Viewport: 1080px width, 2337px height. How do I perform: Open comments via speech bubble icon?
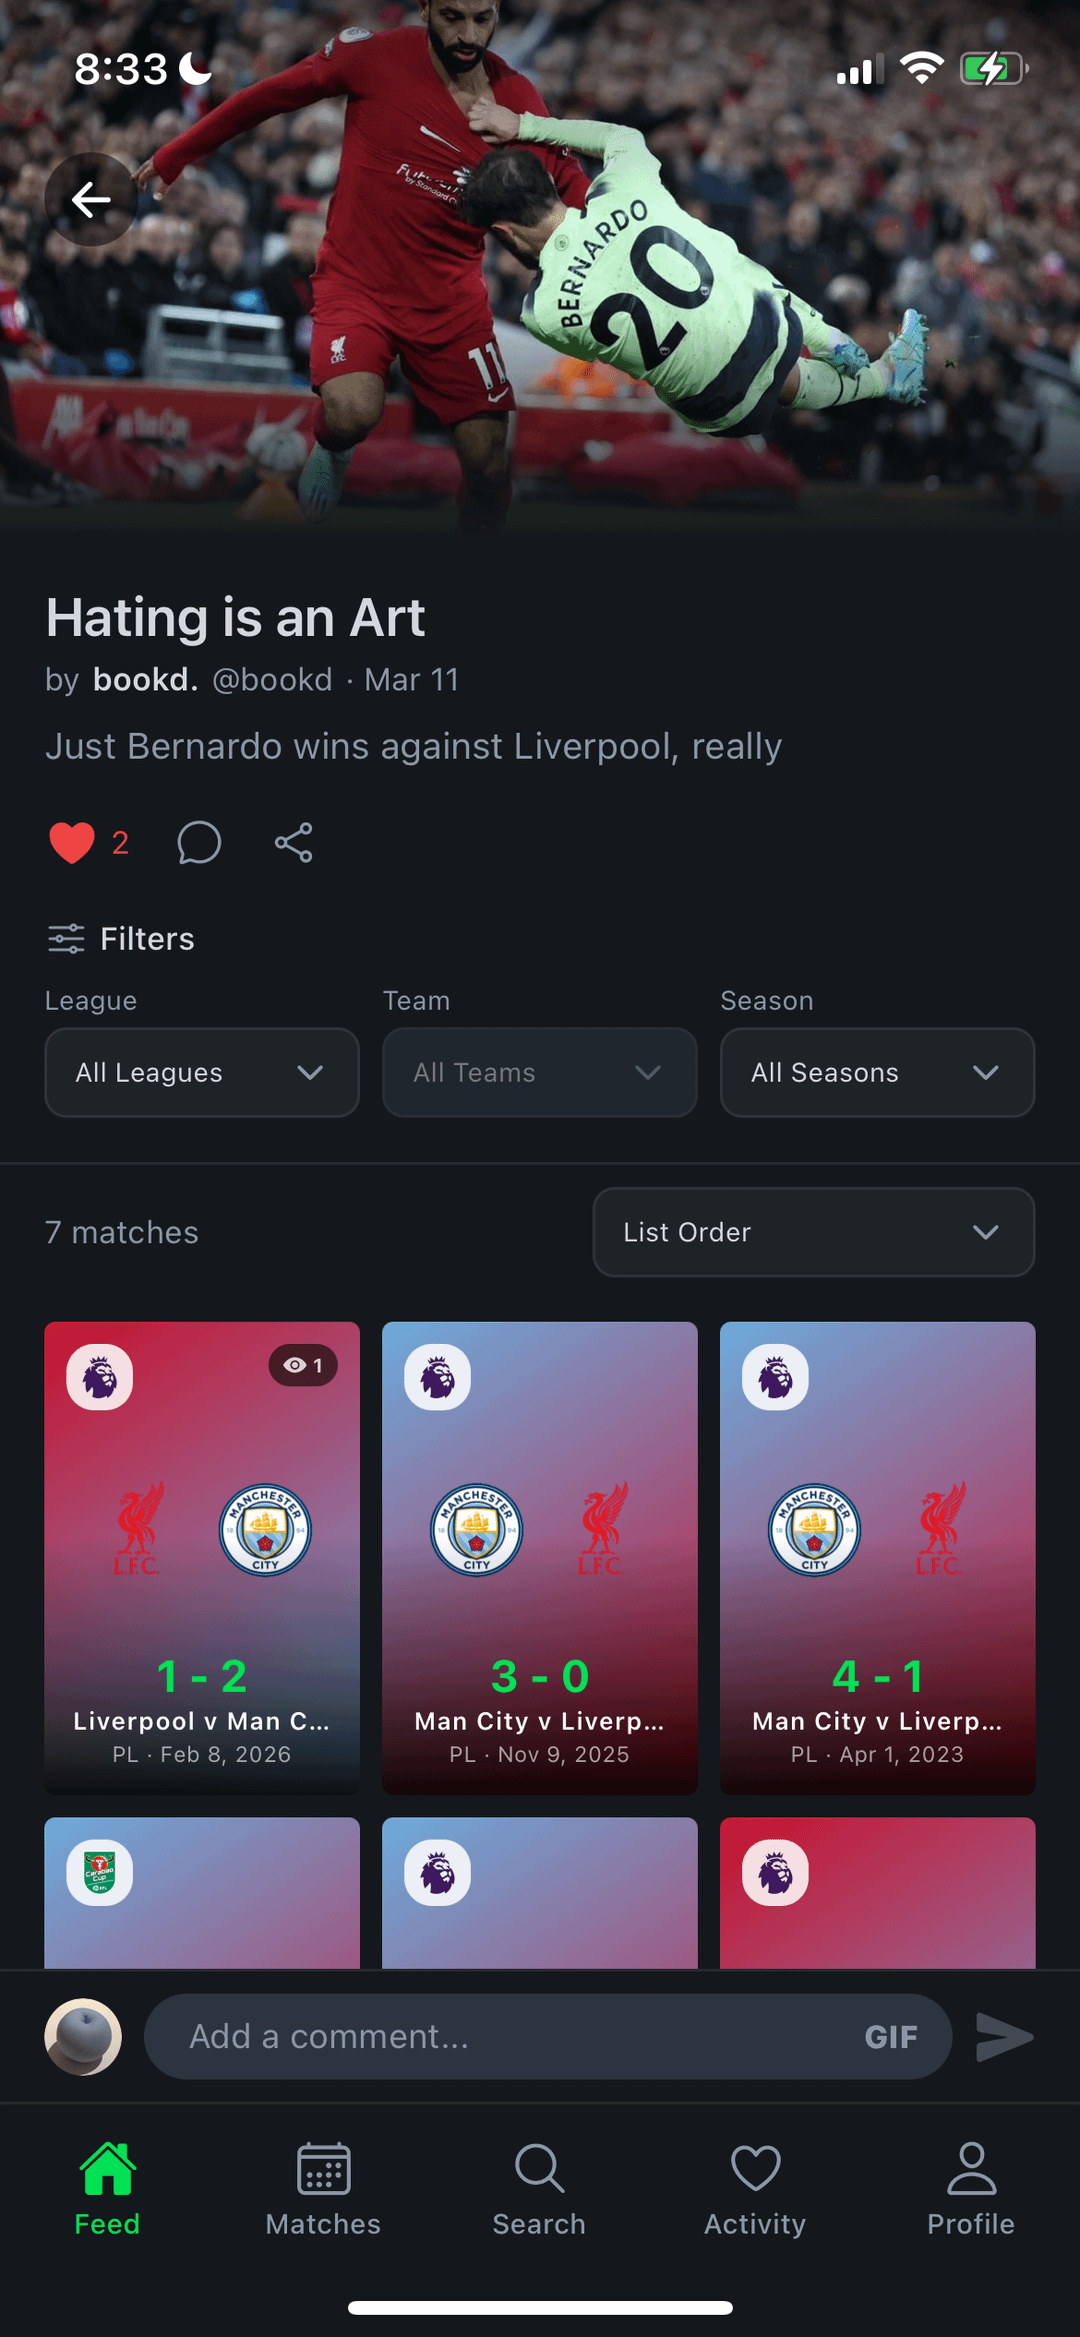(199, 843)
